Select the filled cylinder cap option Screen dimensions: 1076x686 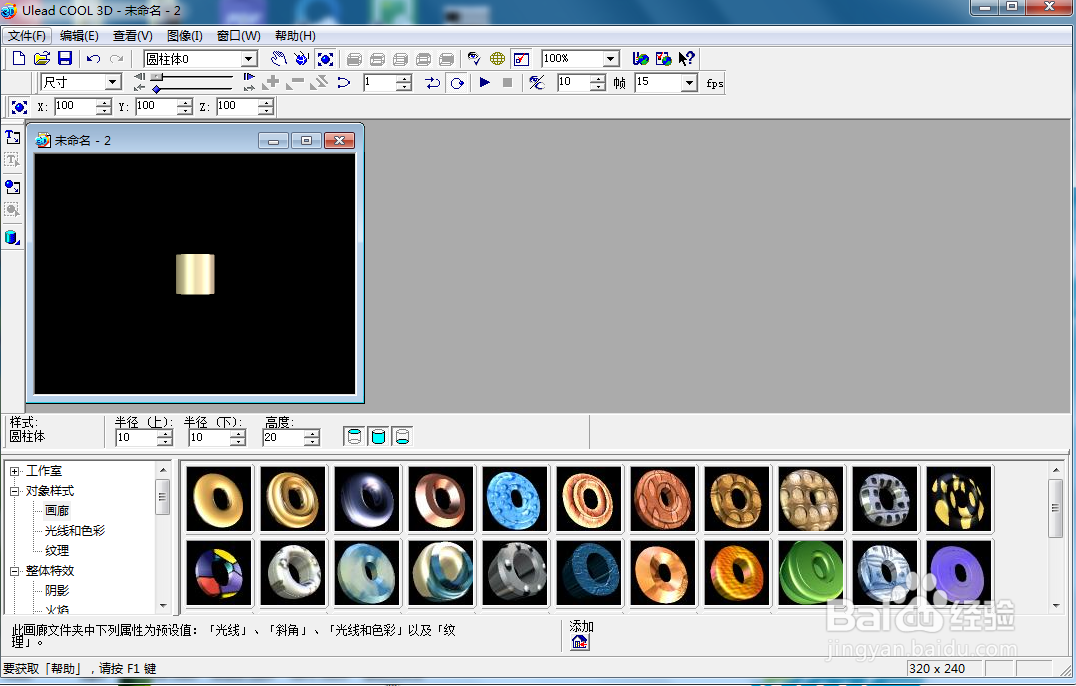(x=378, y=436)
